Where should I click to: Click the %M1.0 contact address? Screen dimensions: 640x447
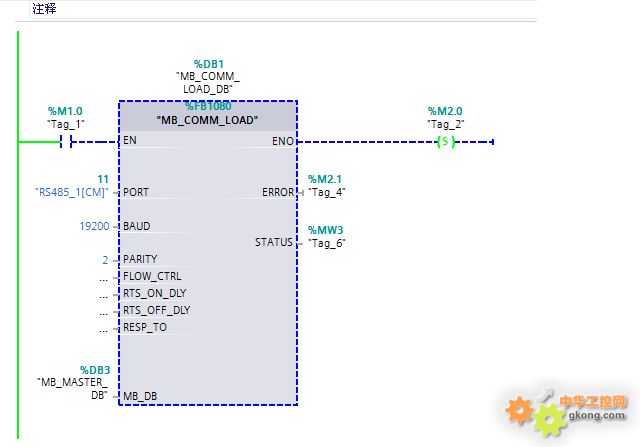[x=65, y=111]
